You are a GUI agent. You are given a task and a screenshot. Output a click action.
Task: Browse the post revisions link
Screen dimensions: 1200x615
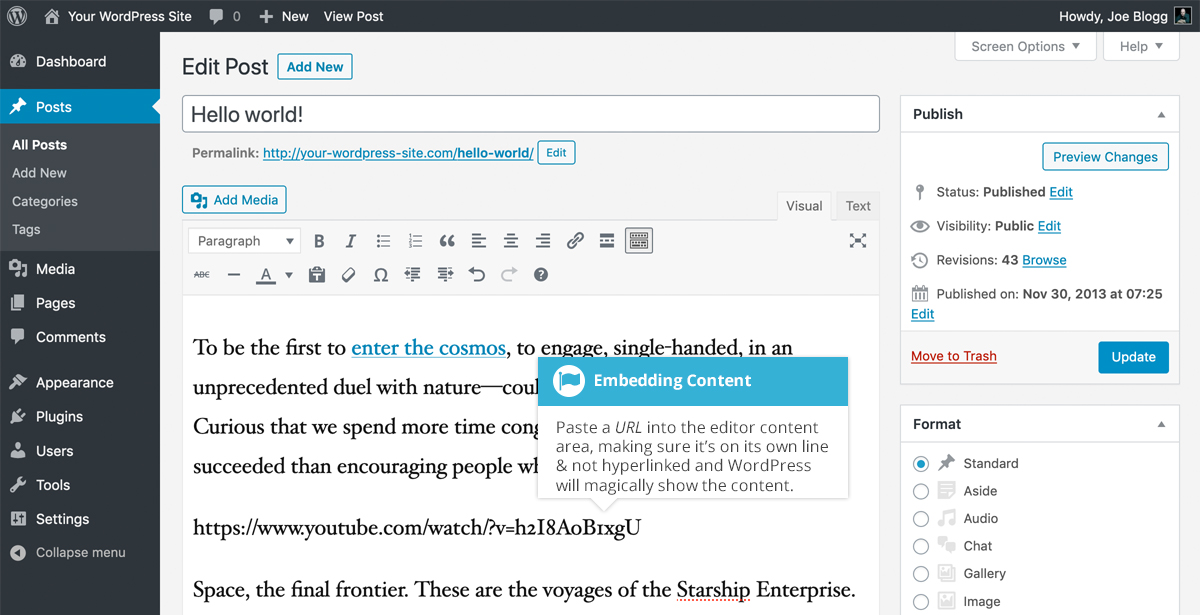(x=1044, y=260)
